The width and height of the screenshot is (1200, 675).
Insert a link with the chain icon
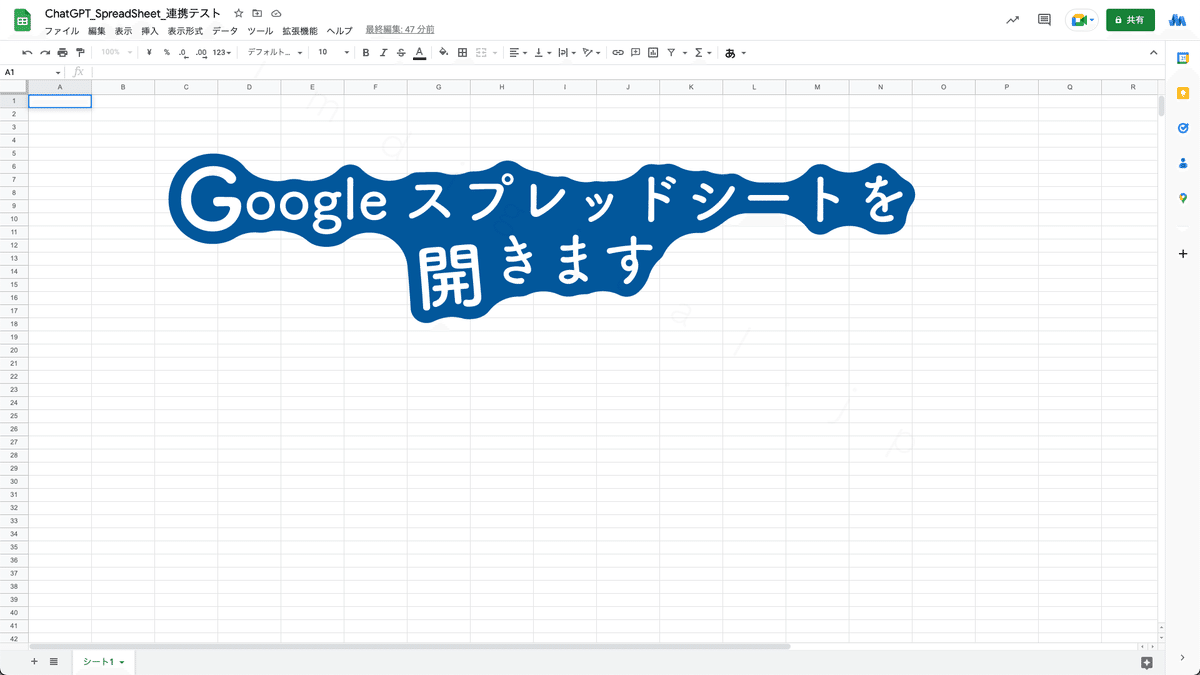point(617,52)
